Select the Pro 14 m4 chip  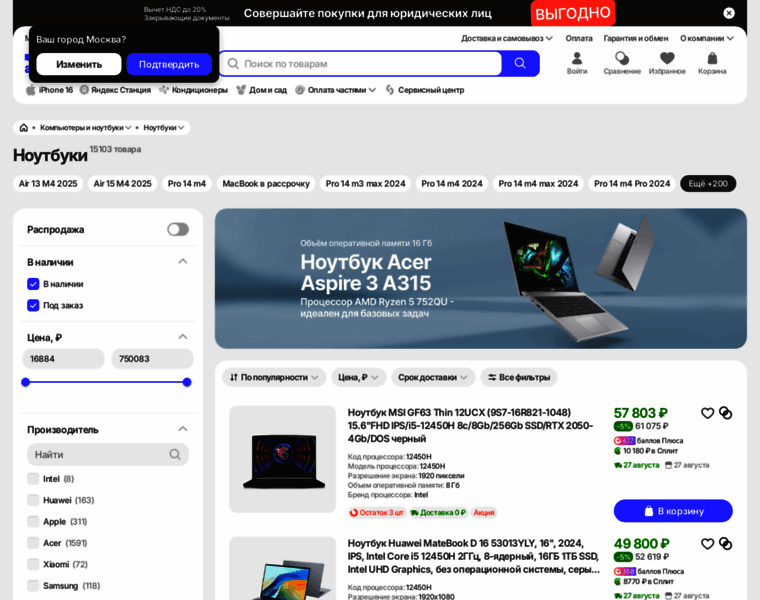pos(187,184)
